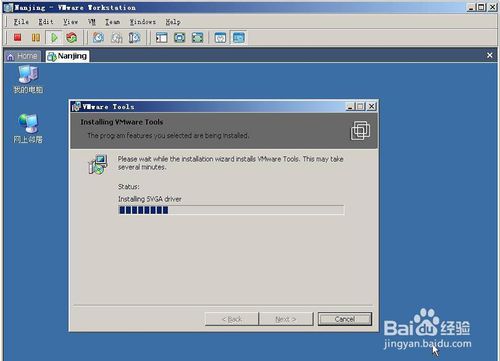Open the Help menu
Screen dimensions: 500x361
click(173, 22)
